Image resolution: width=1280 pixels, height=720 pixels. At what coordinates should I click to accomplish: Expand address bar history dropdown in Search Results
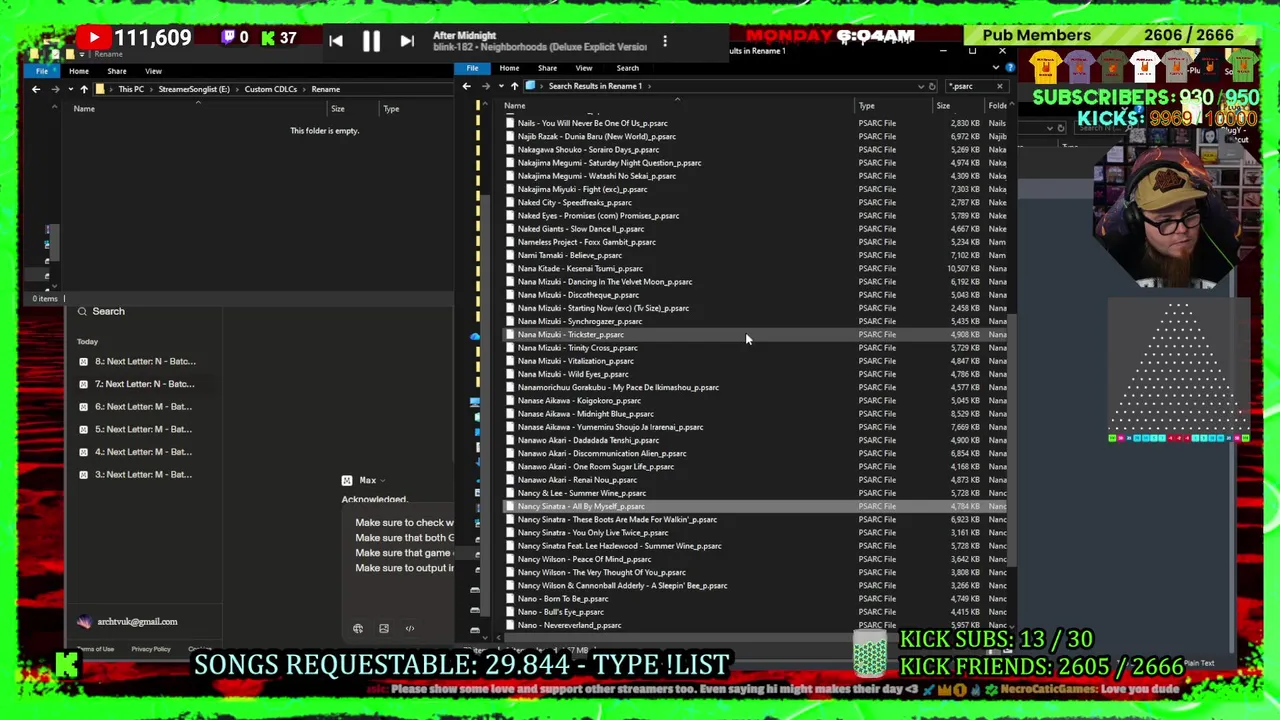coord(920,86)
